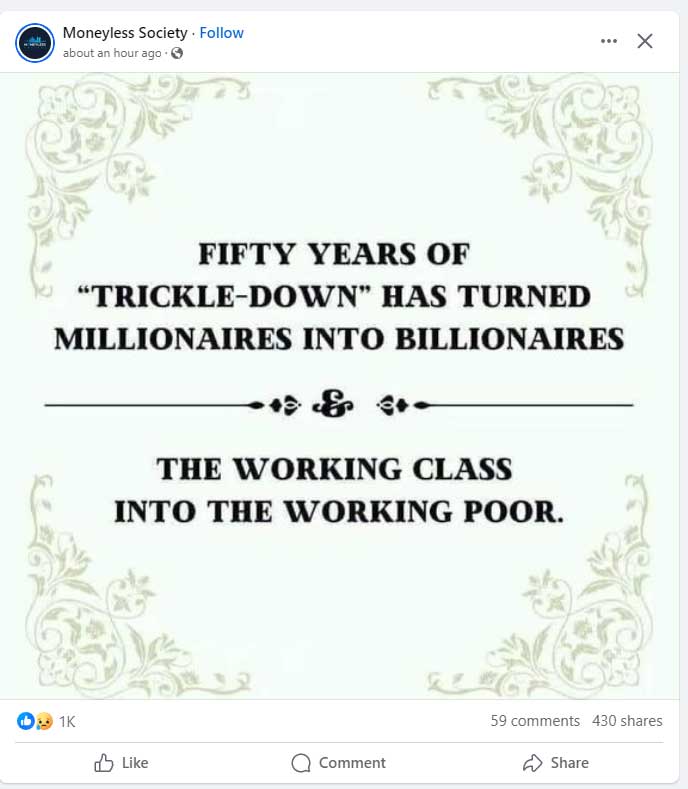Click the thumbs-up icon on Like button
The height and width of the screenshot is (789, 688).
point(104,763)
